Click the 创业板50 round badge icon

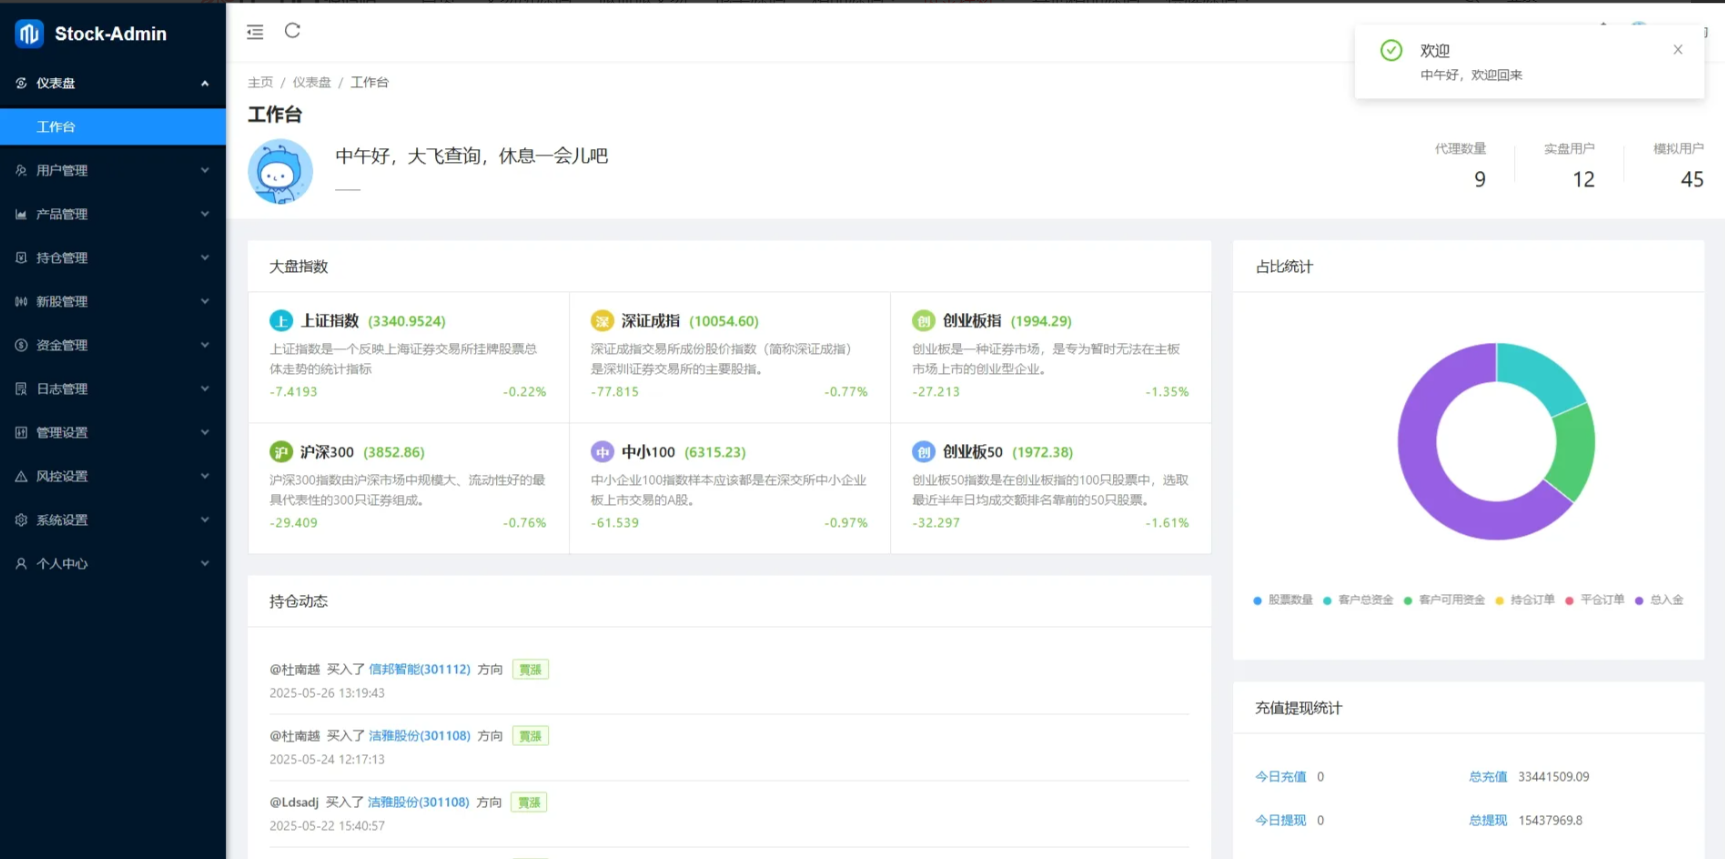point(923,452)
